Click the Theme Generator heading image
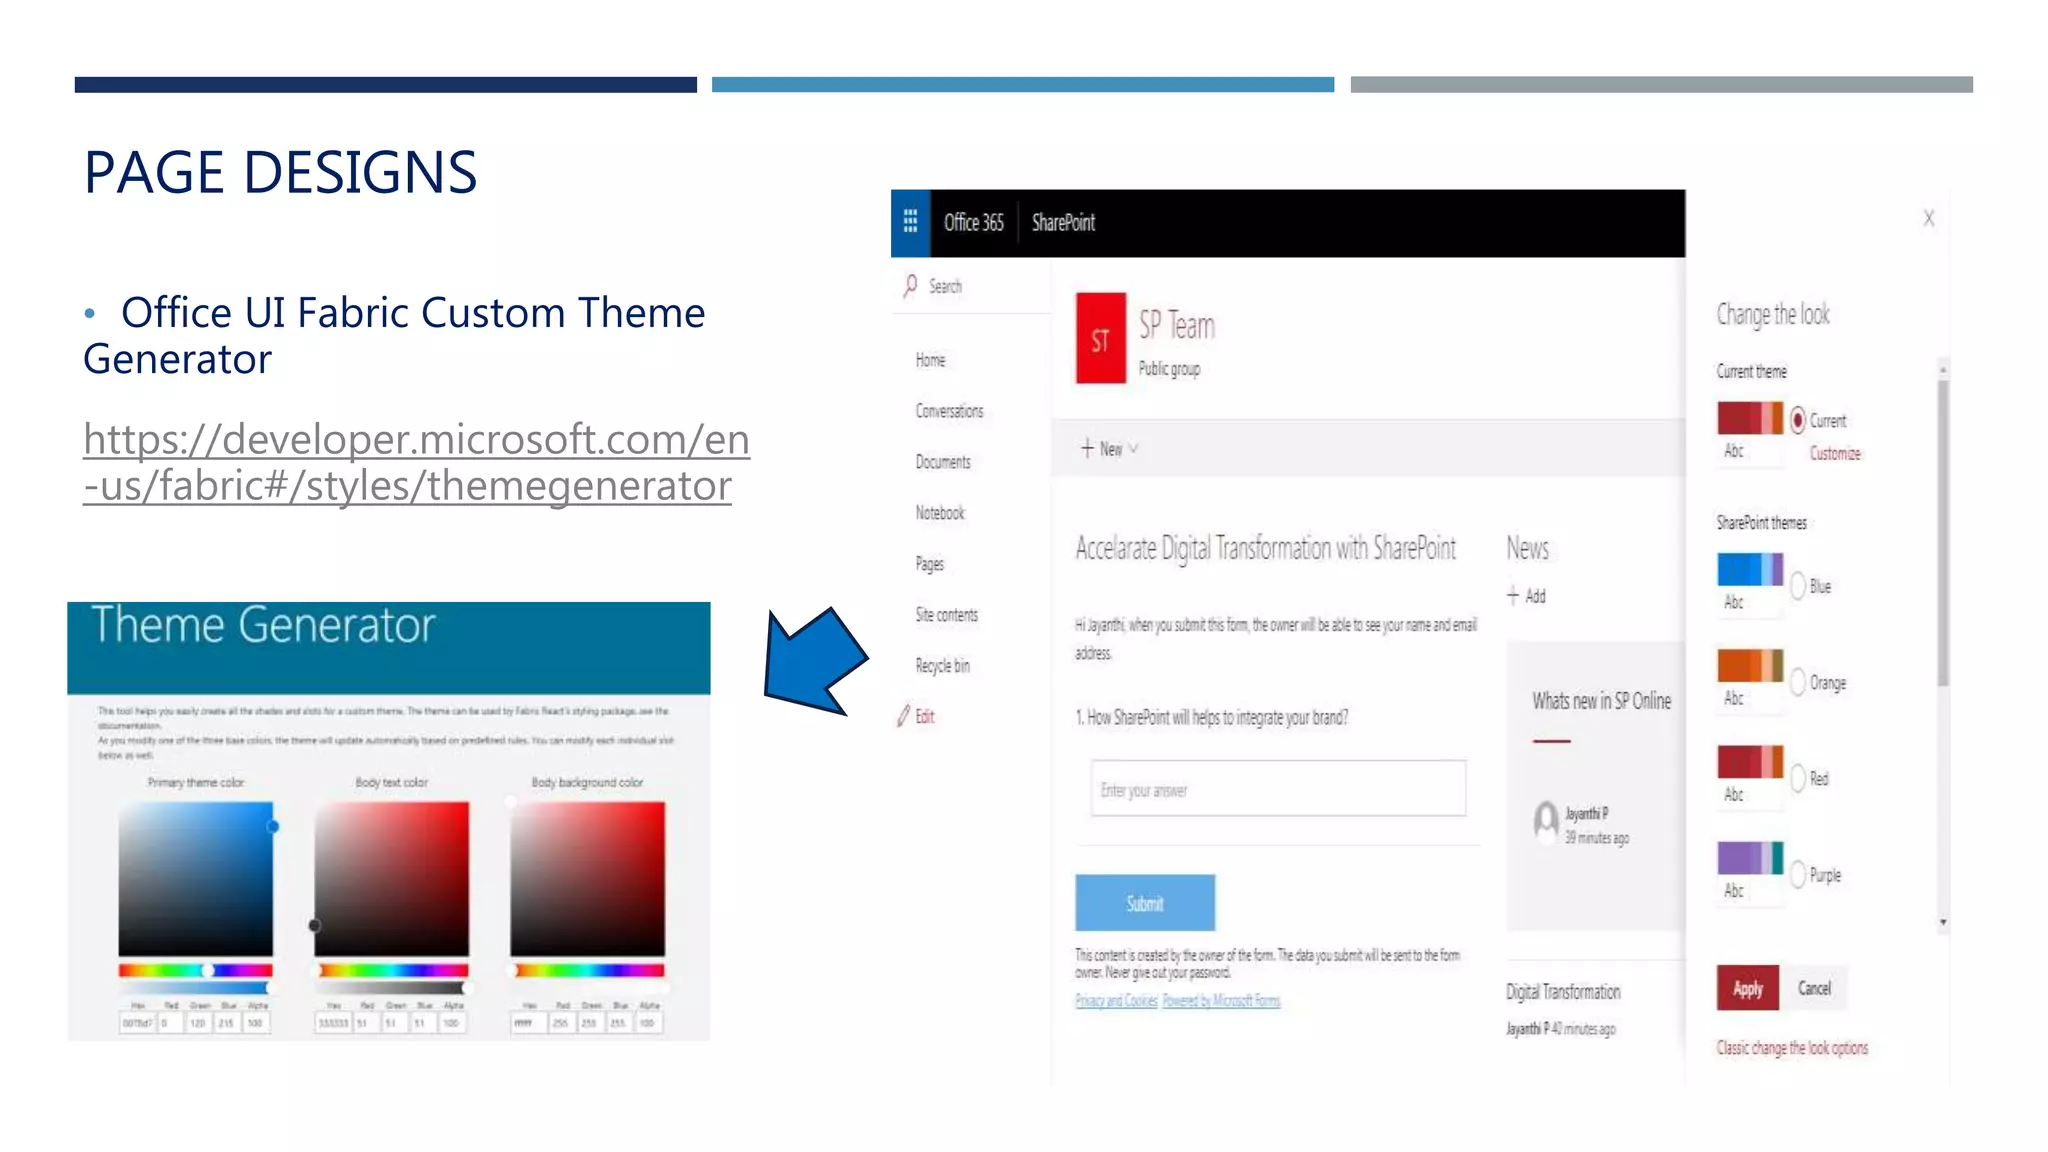This screenshot has height=1152, width=2048. 389,647
